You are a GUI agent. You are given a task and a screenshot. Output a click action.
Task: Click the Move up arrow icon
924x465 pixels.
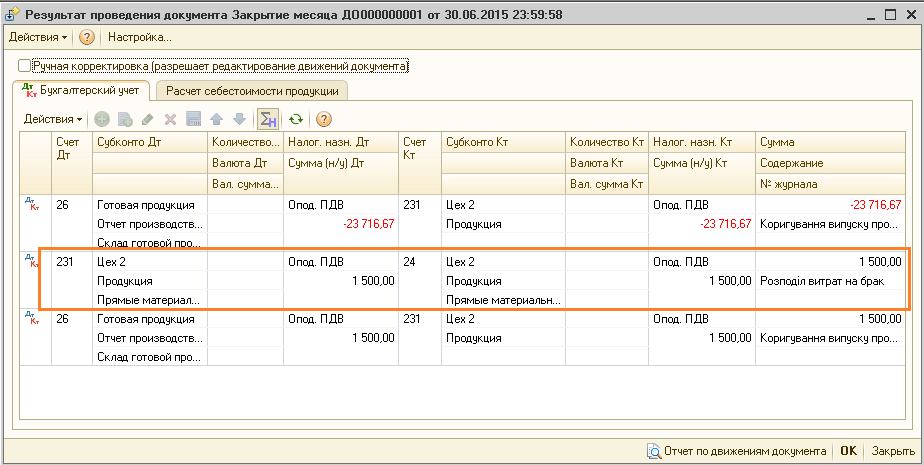click(x=216, y=120)
